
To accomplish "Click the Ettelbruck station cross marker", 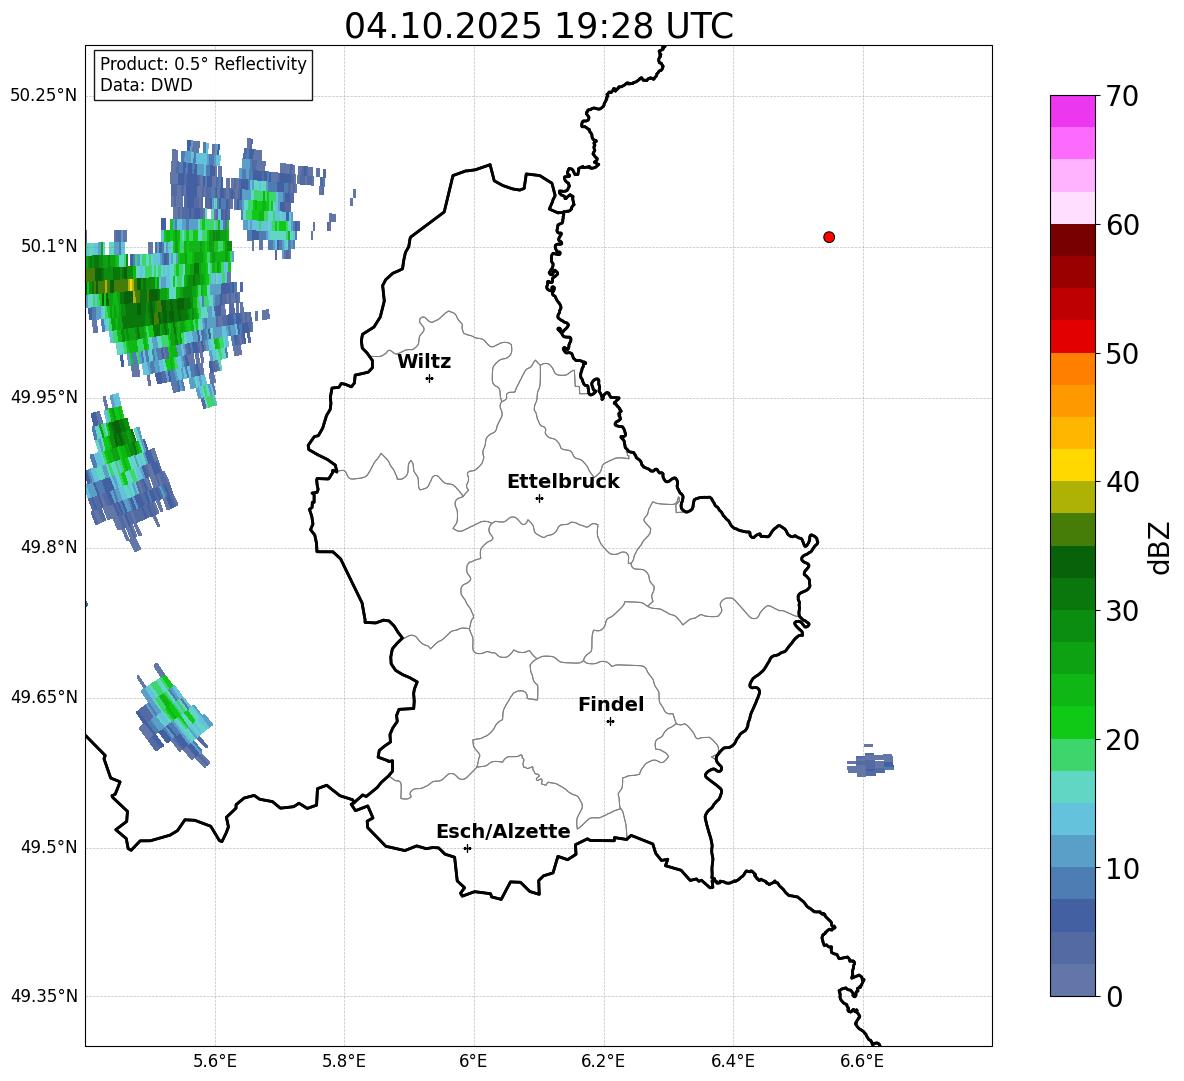I will click(539, 498).
